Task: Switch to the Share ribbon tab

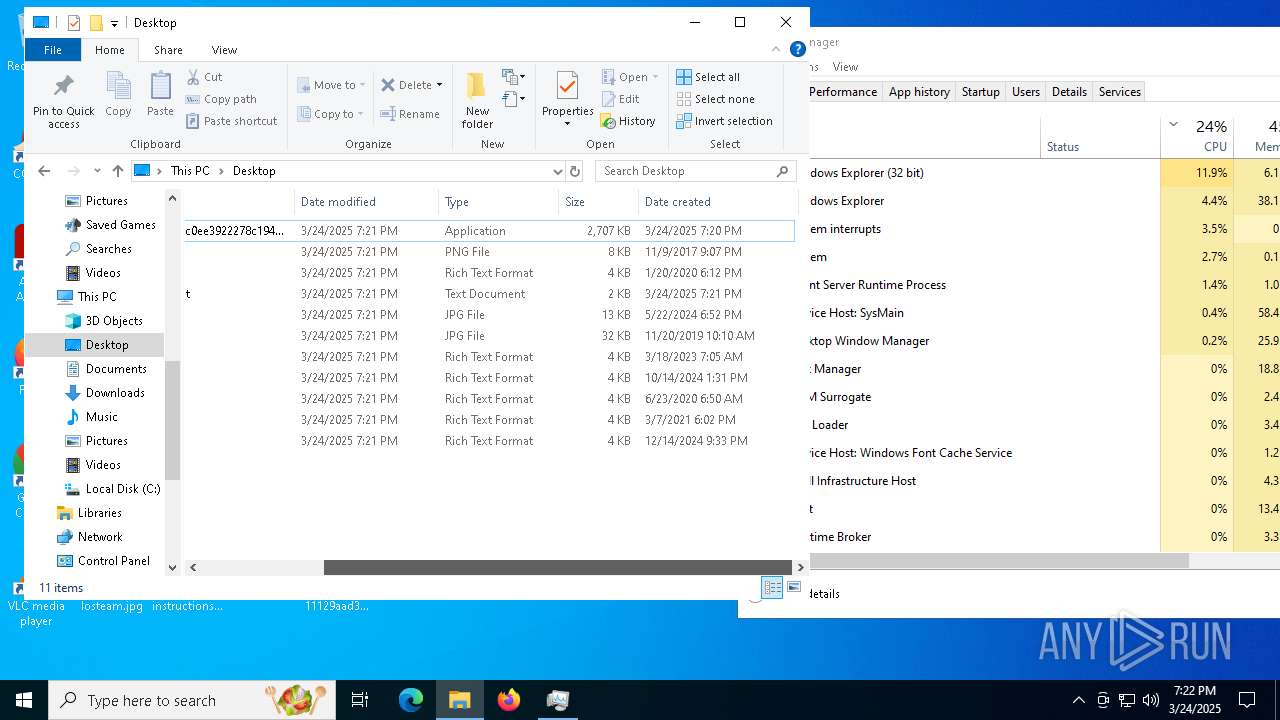Action: pos(168,50)
